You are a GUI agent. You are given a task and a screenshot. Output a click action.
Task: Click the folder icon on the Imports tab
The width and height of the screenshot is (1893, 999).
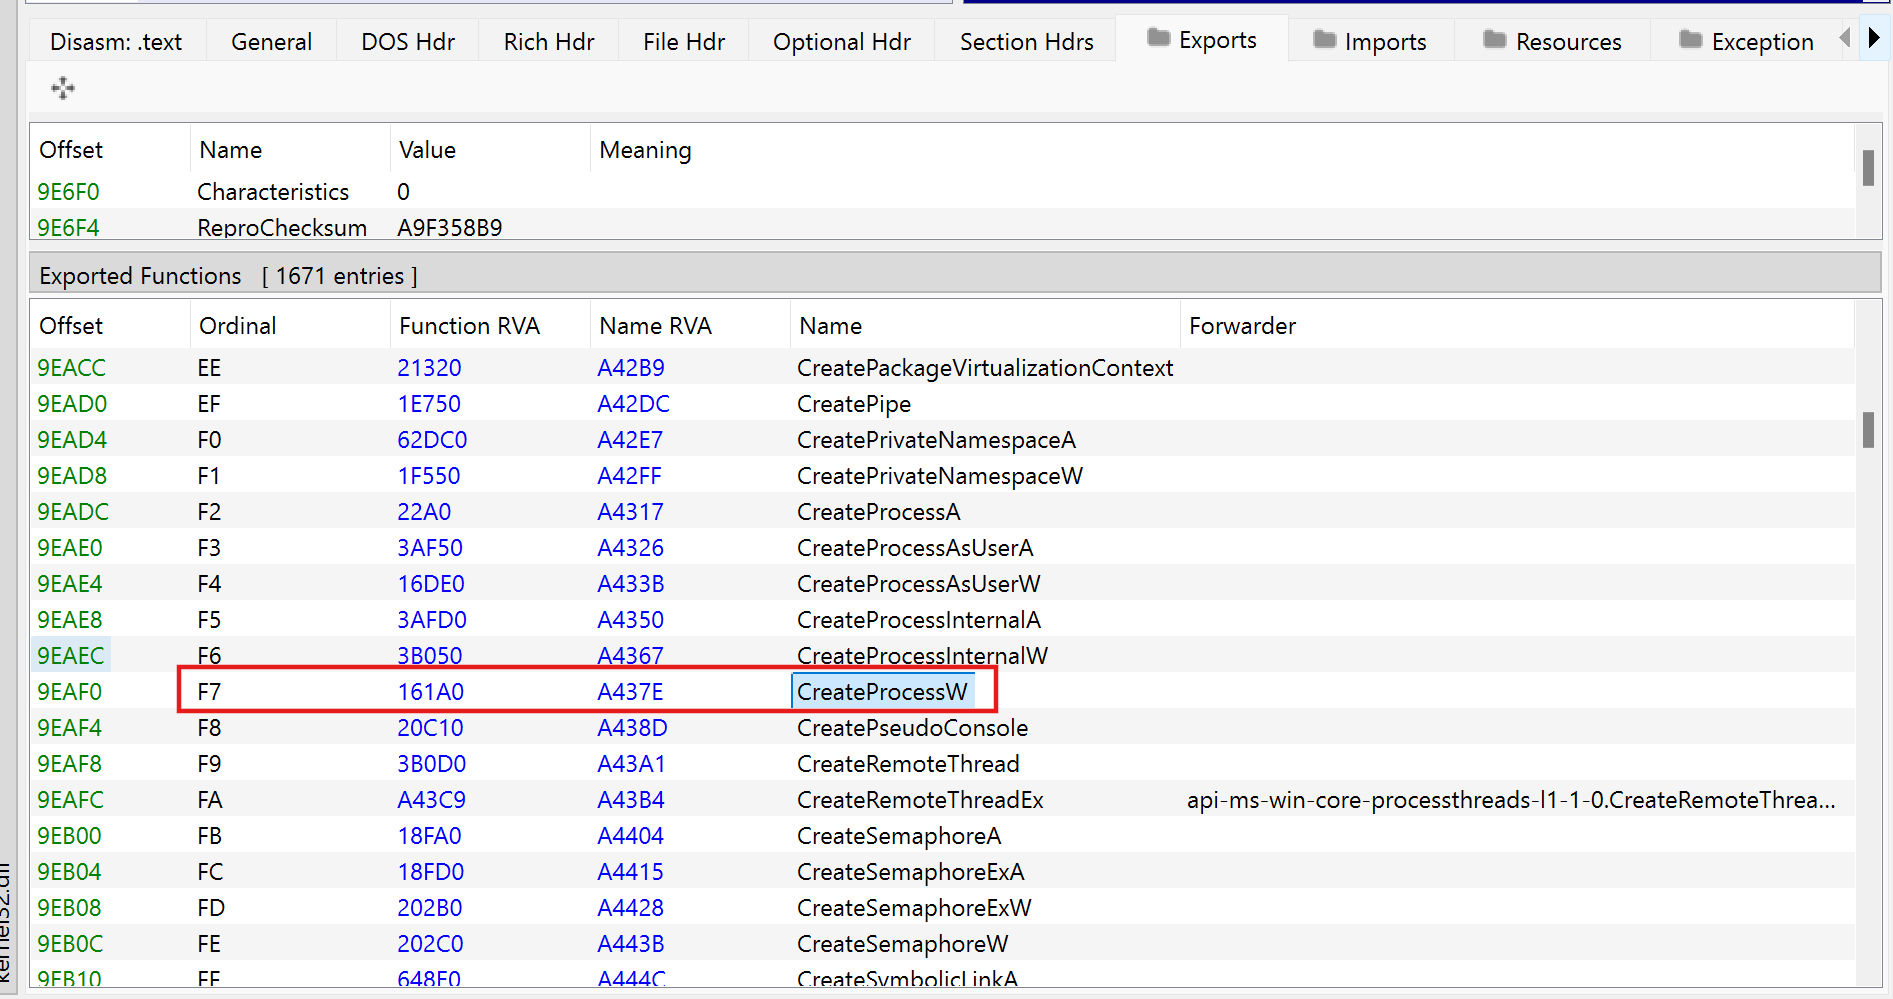1324,40
